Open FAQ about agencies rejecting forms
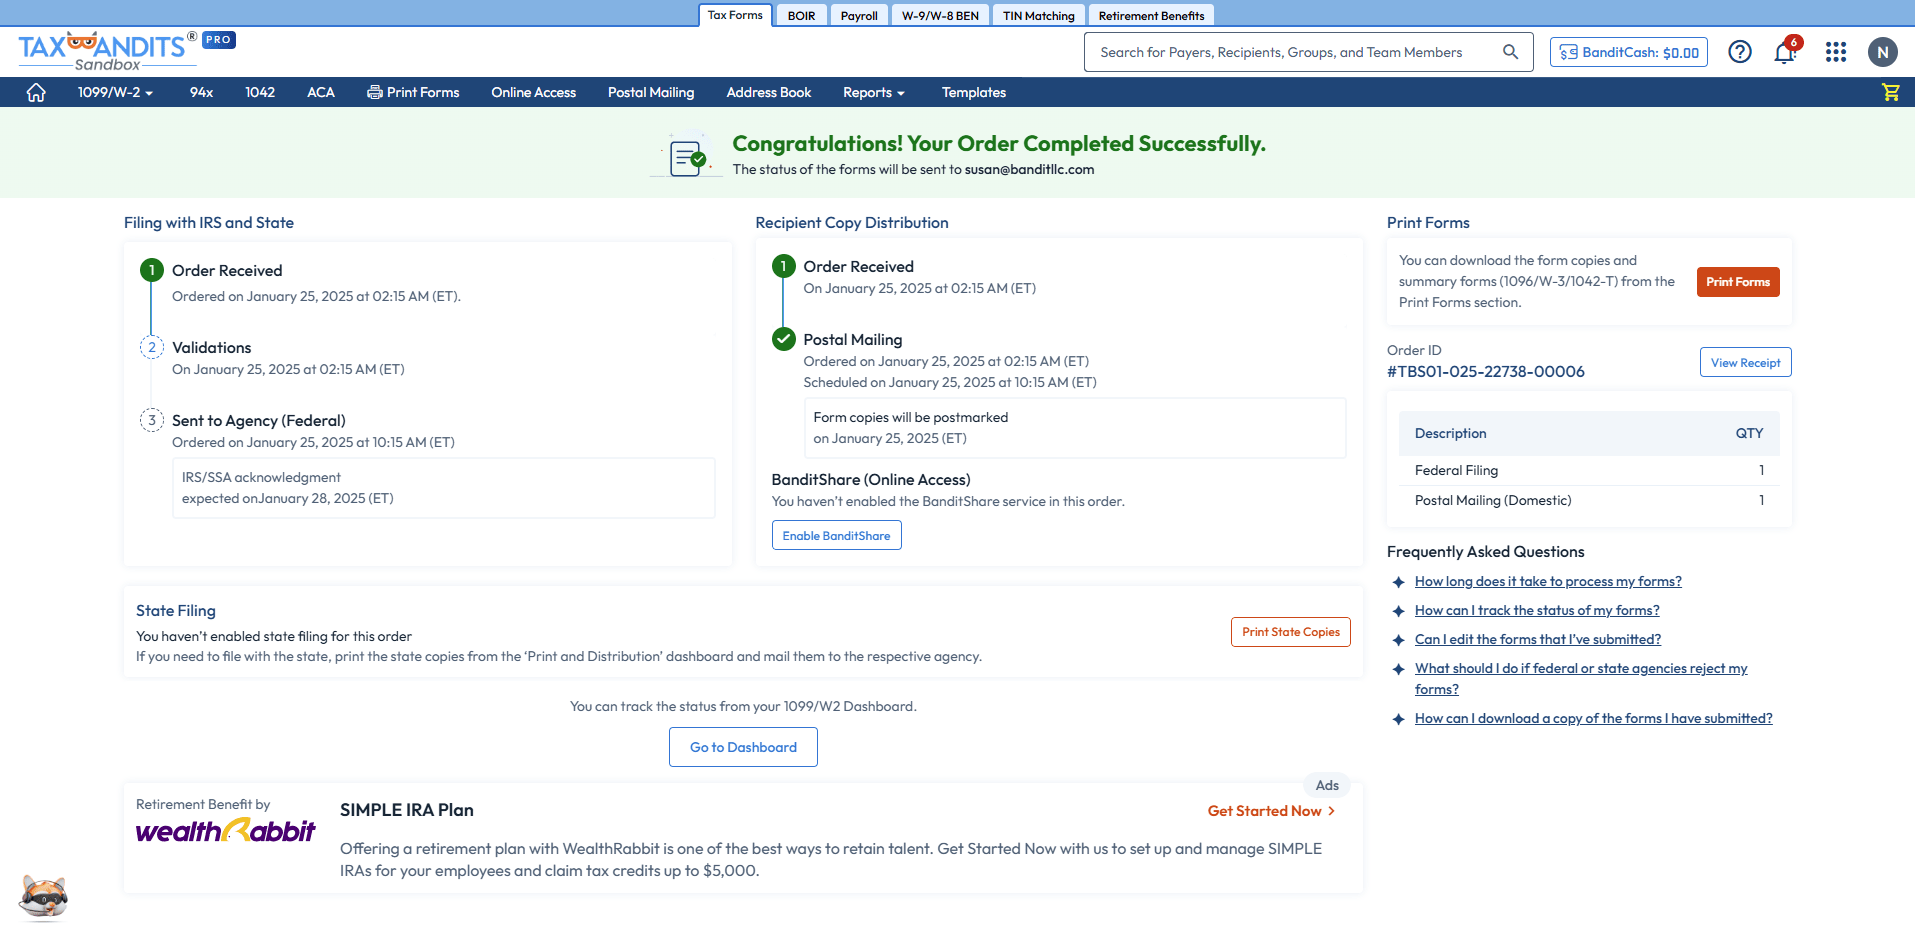Image resolution: width=1915 pixels, height=938 pixels. [x=1581, y=679]
